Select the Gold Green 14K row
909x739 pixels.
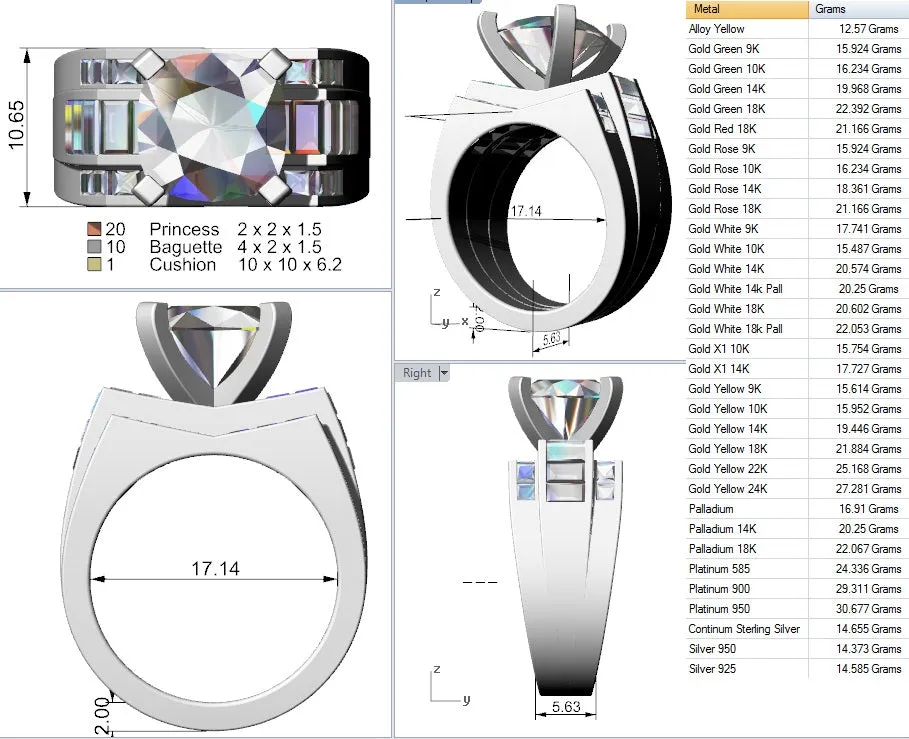[x=797, y=89]
